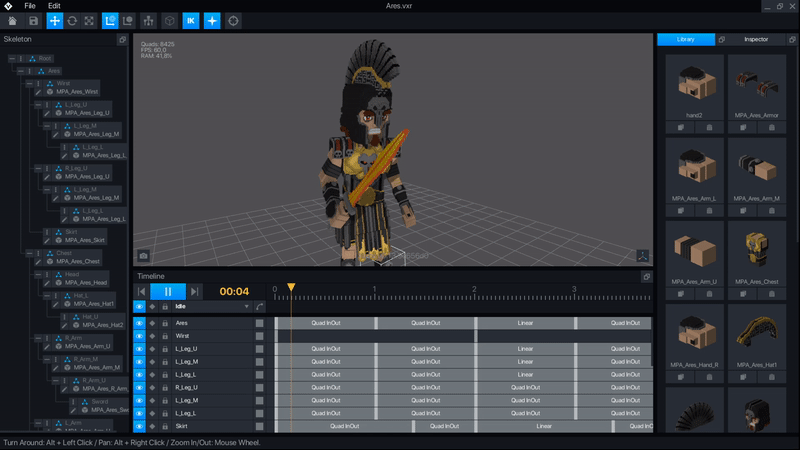Click the axis gizmo in viewport corner

click(x=642, y=256)
